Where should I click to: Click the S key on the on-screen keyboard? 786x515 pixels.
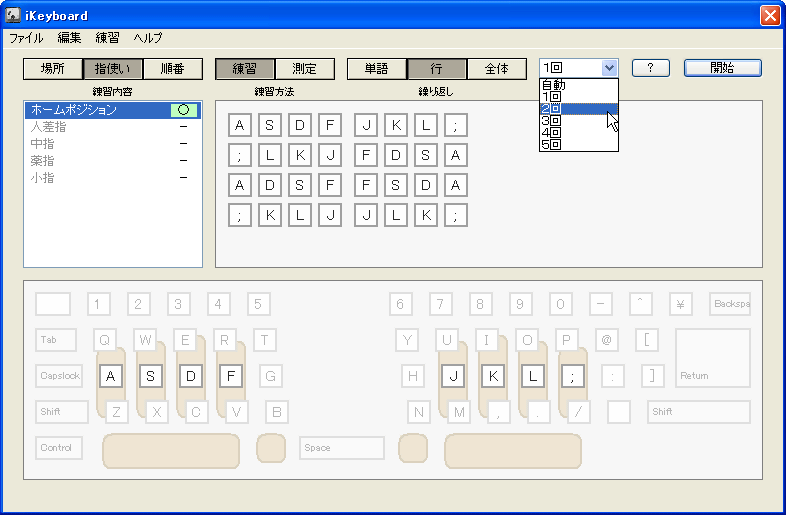150,376
